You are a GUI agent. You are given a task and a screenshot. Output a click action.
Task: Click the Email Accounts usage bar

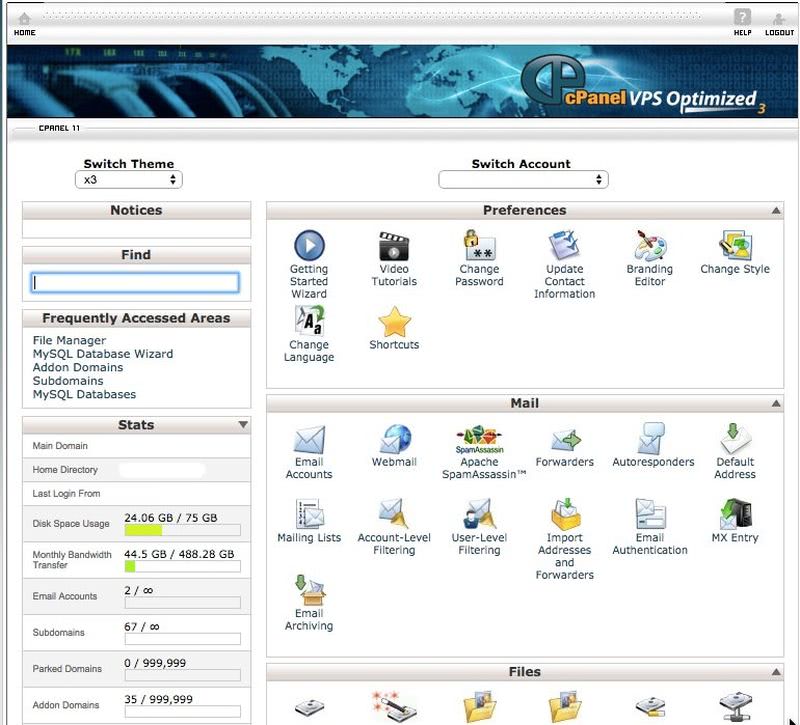(x=183, y=603)
